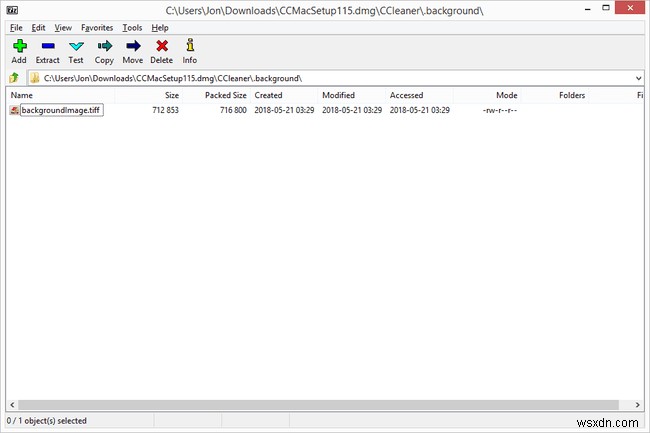Open the Favorites menu

click(x=97, y=28)
